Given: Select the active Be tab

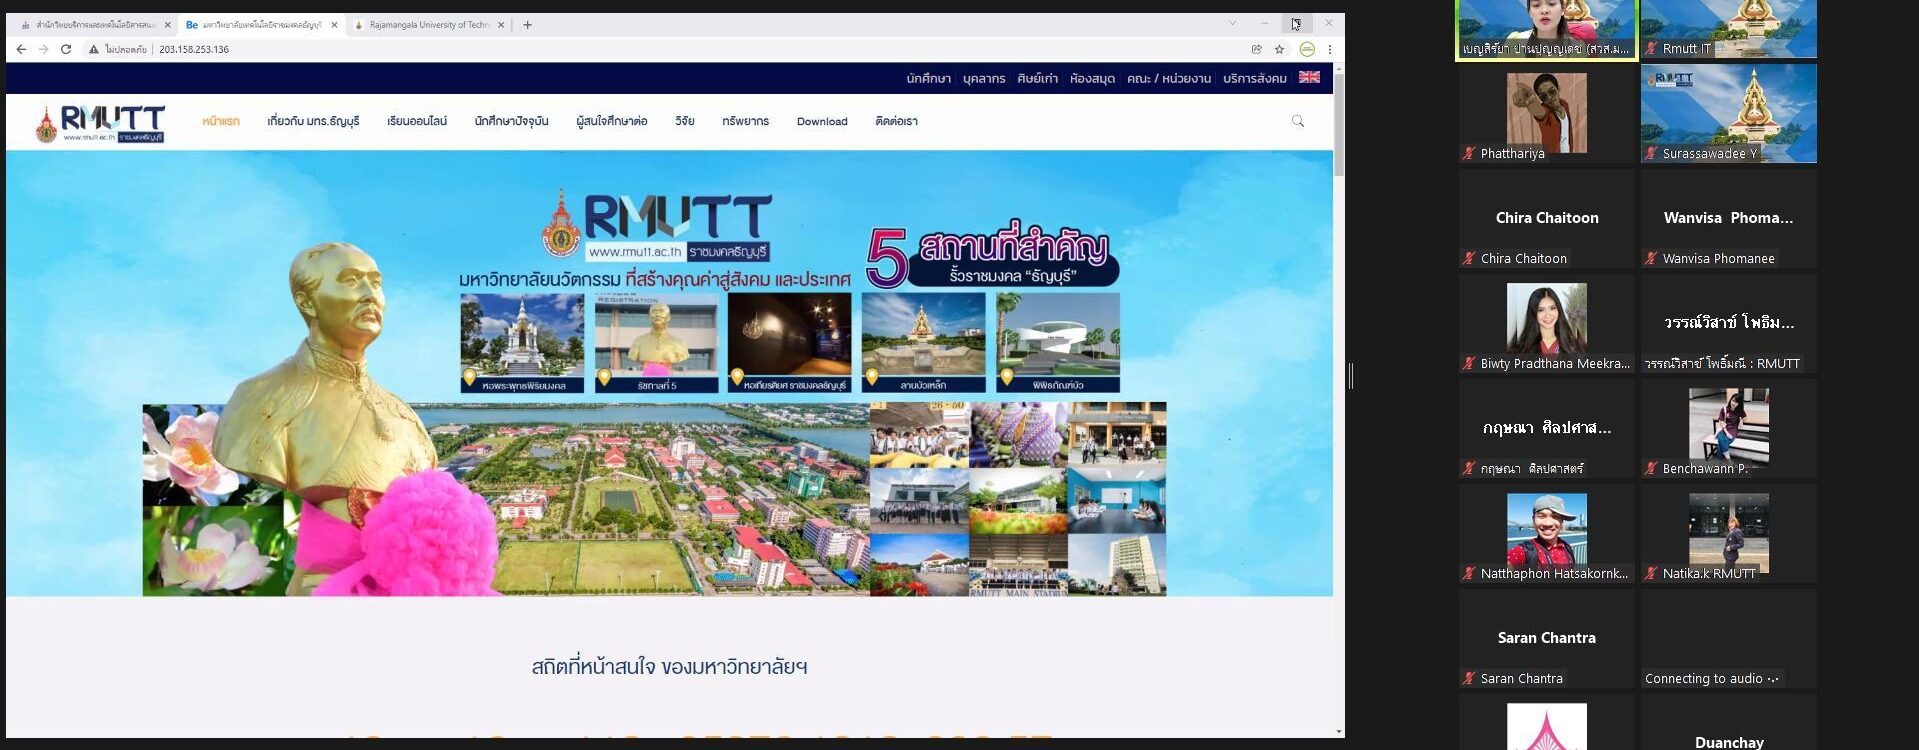Looking at the screenshot, I should point(260,25).
